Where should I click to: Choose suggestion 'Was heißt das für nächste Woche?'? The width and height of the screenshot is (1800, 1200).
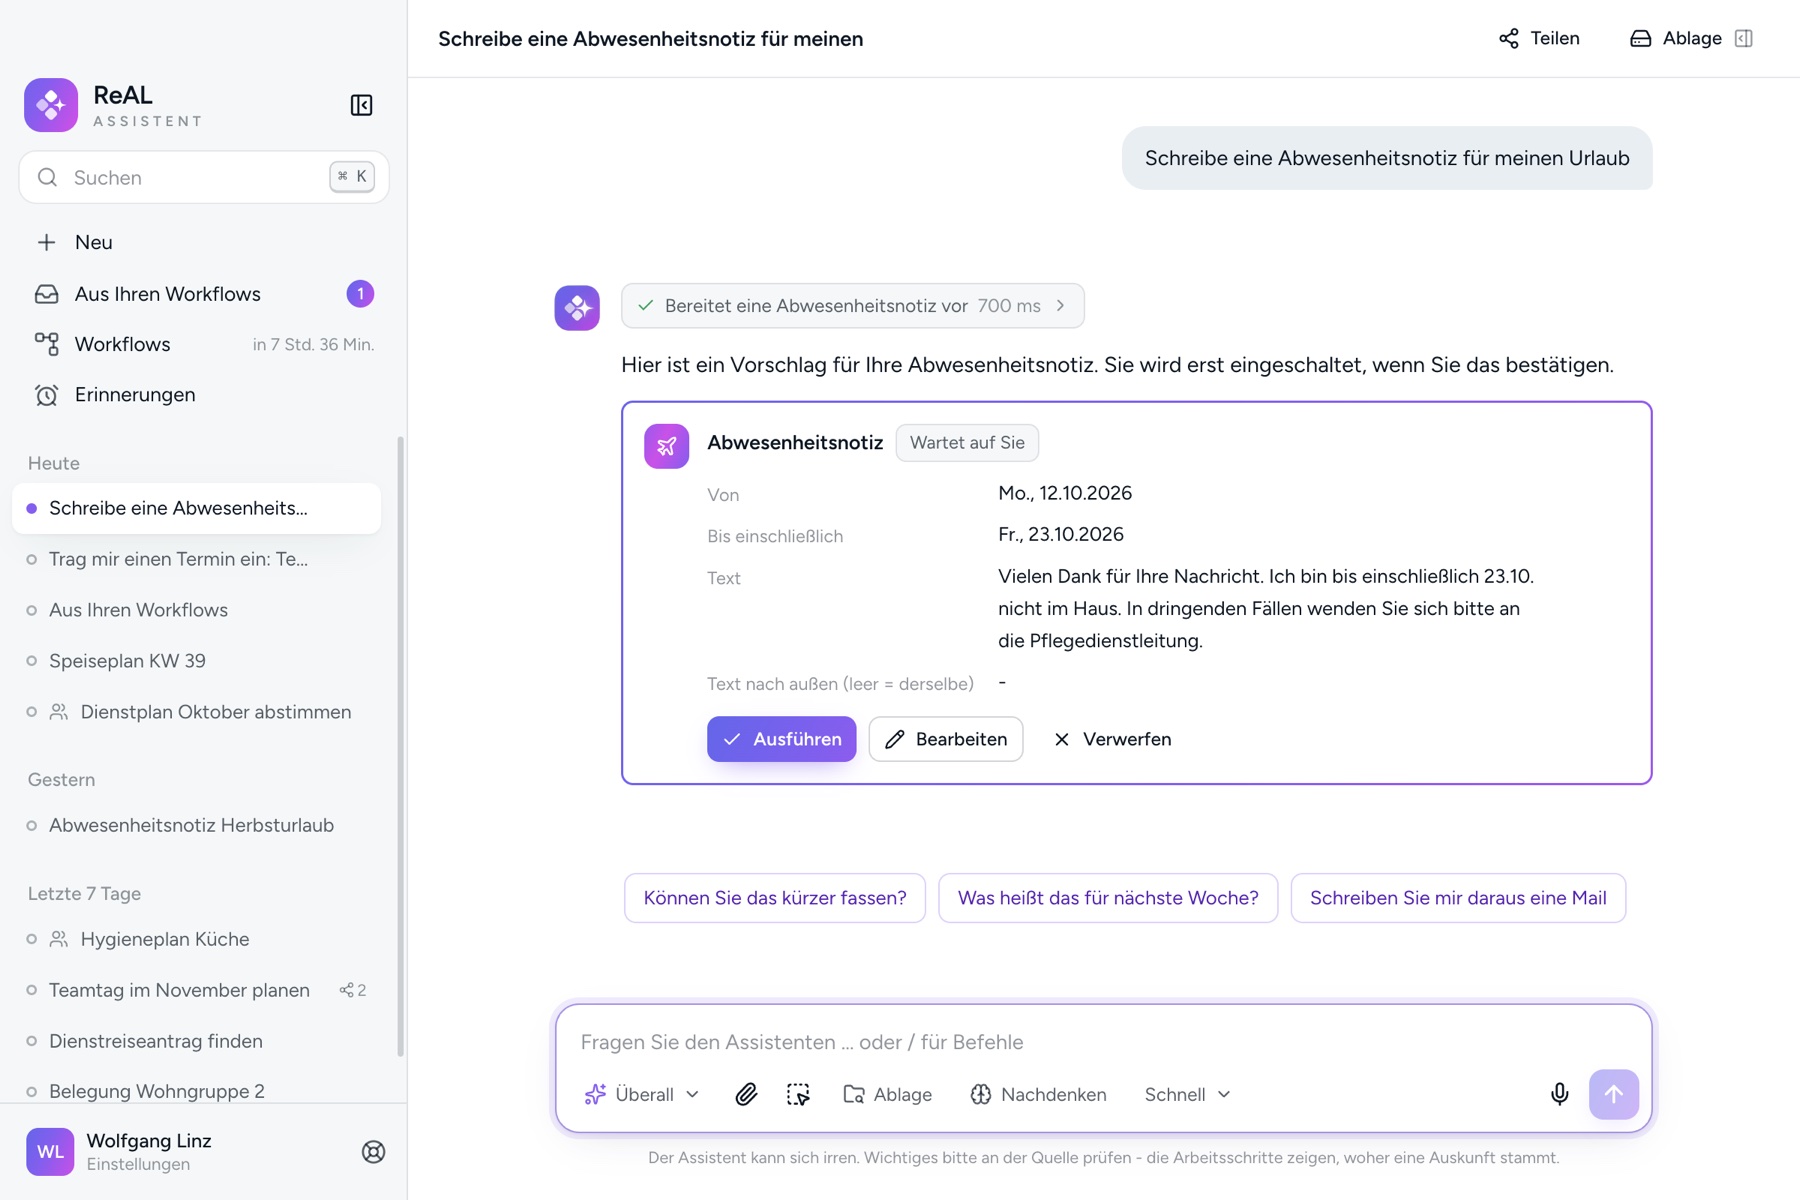point(1107,898)
